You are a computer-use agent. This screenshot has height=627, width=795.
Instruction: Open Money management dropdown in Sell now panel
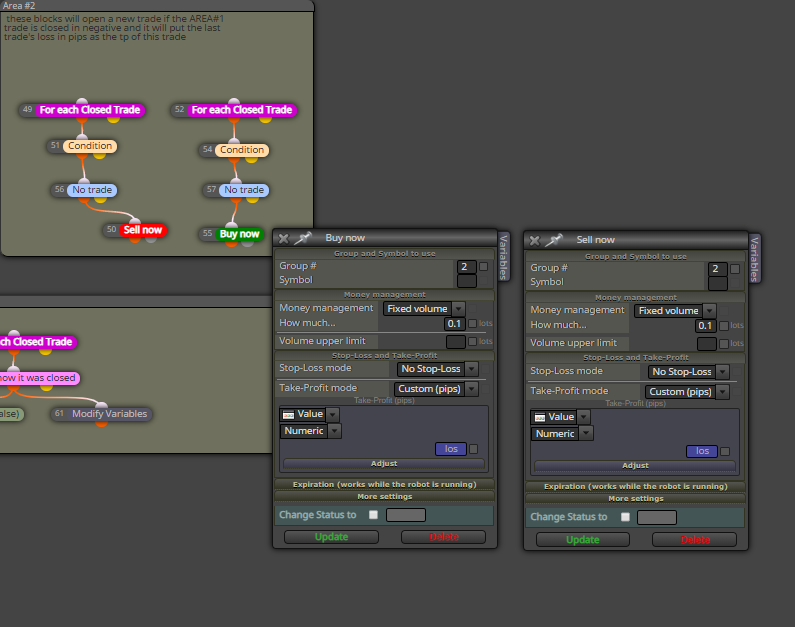pyautogui.click(x=675, y=311)
